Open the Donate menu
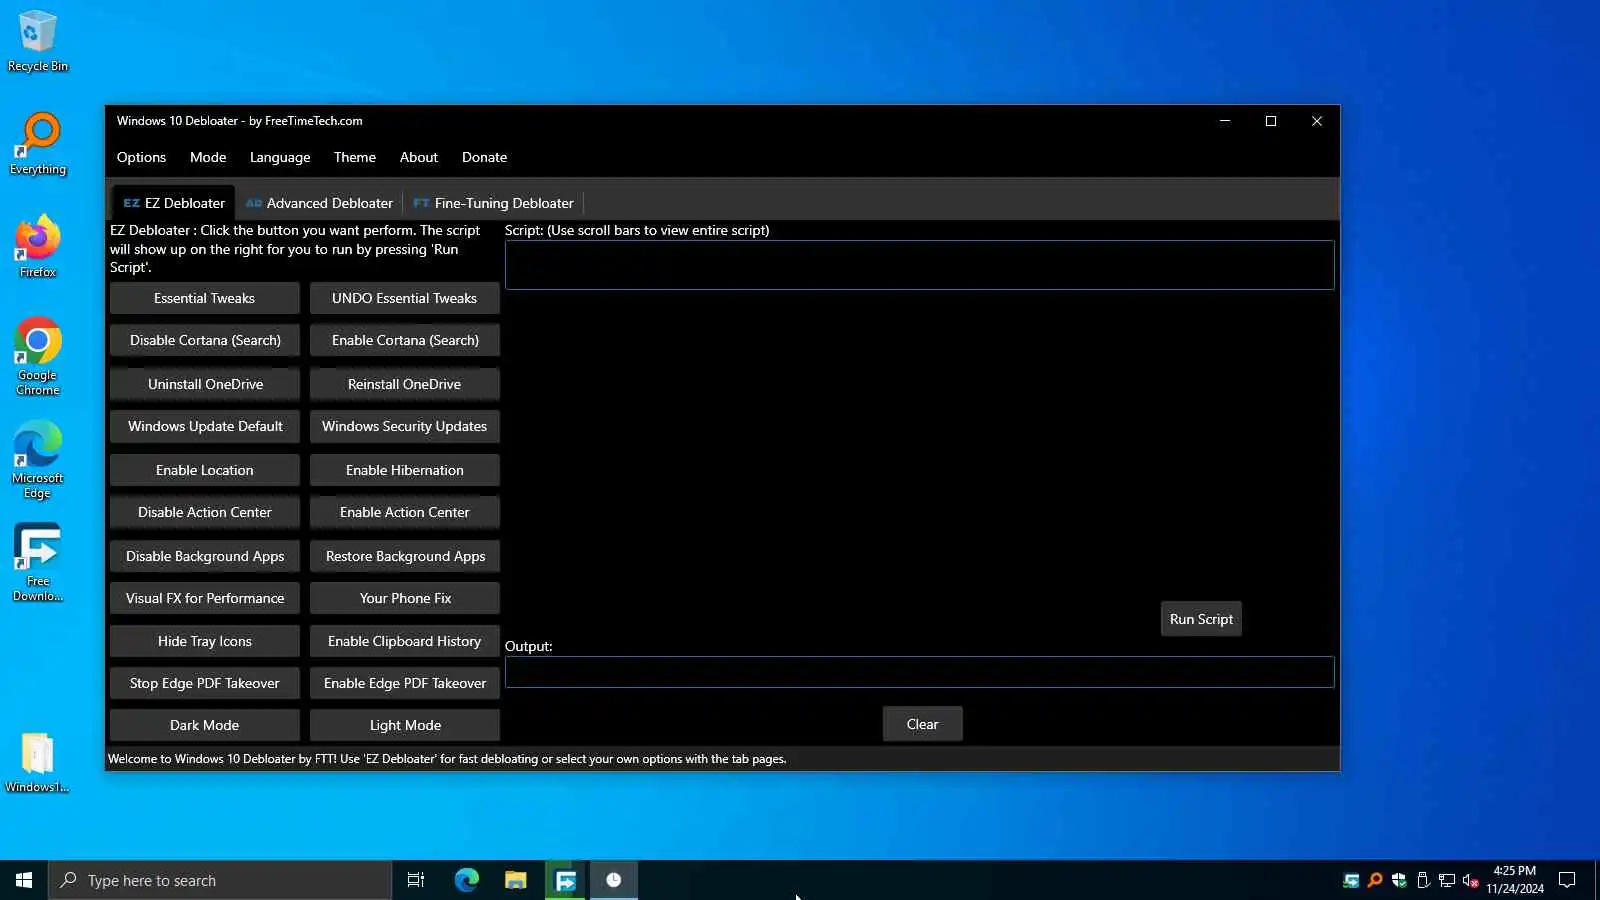Image resolution: width=1600 pixels, height=900 pixels. coord(484,157)
